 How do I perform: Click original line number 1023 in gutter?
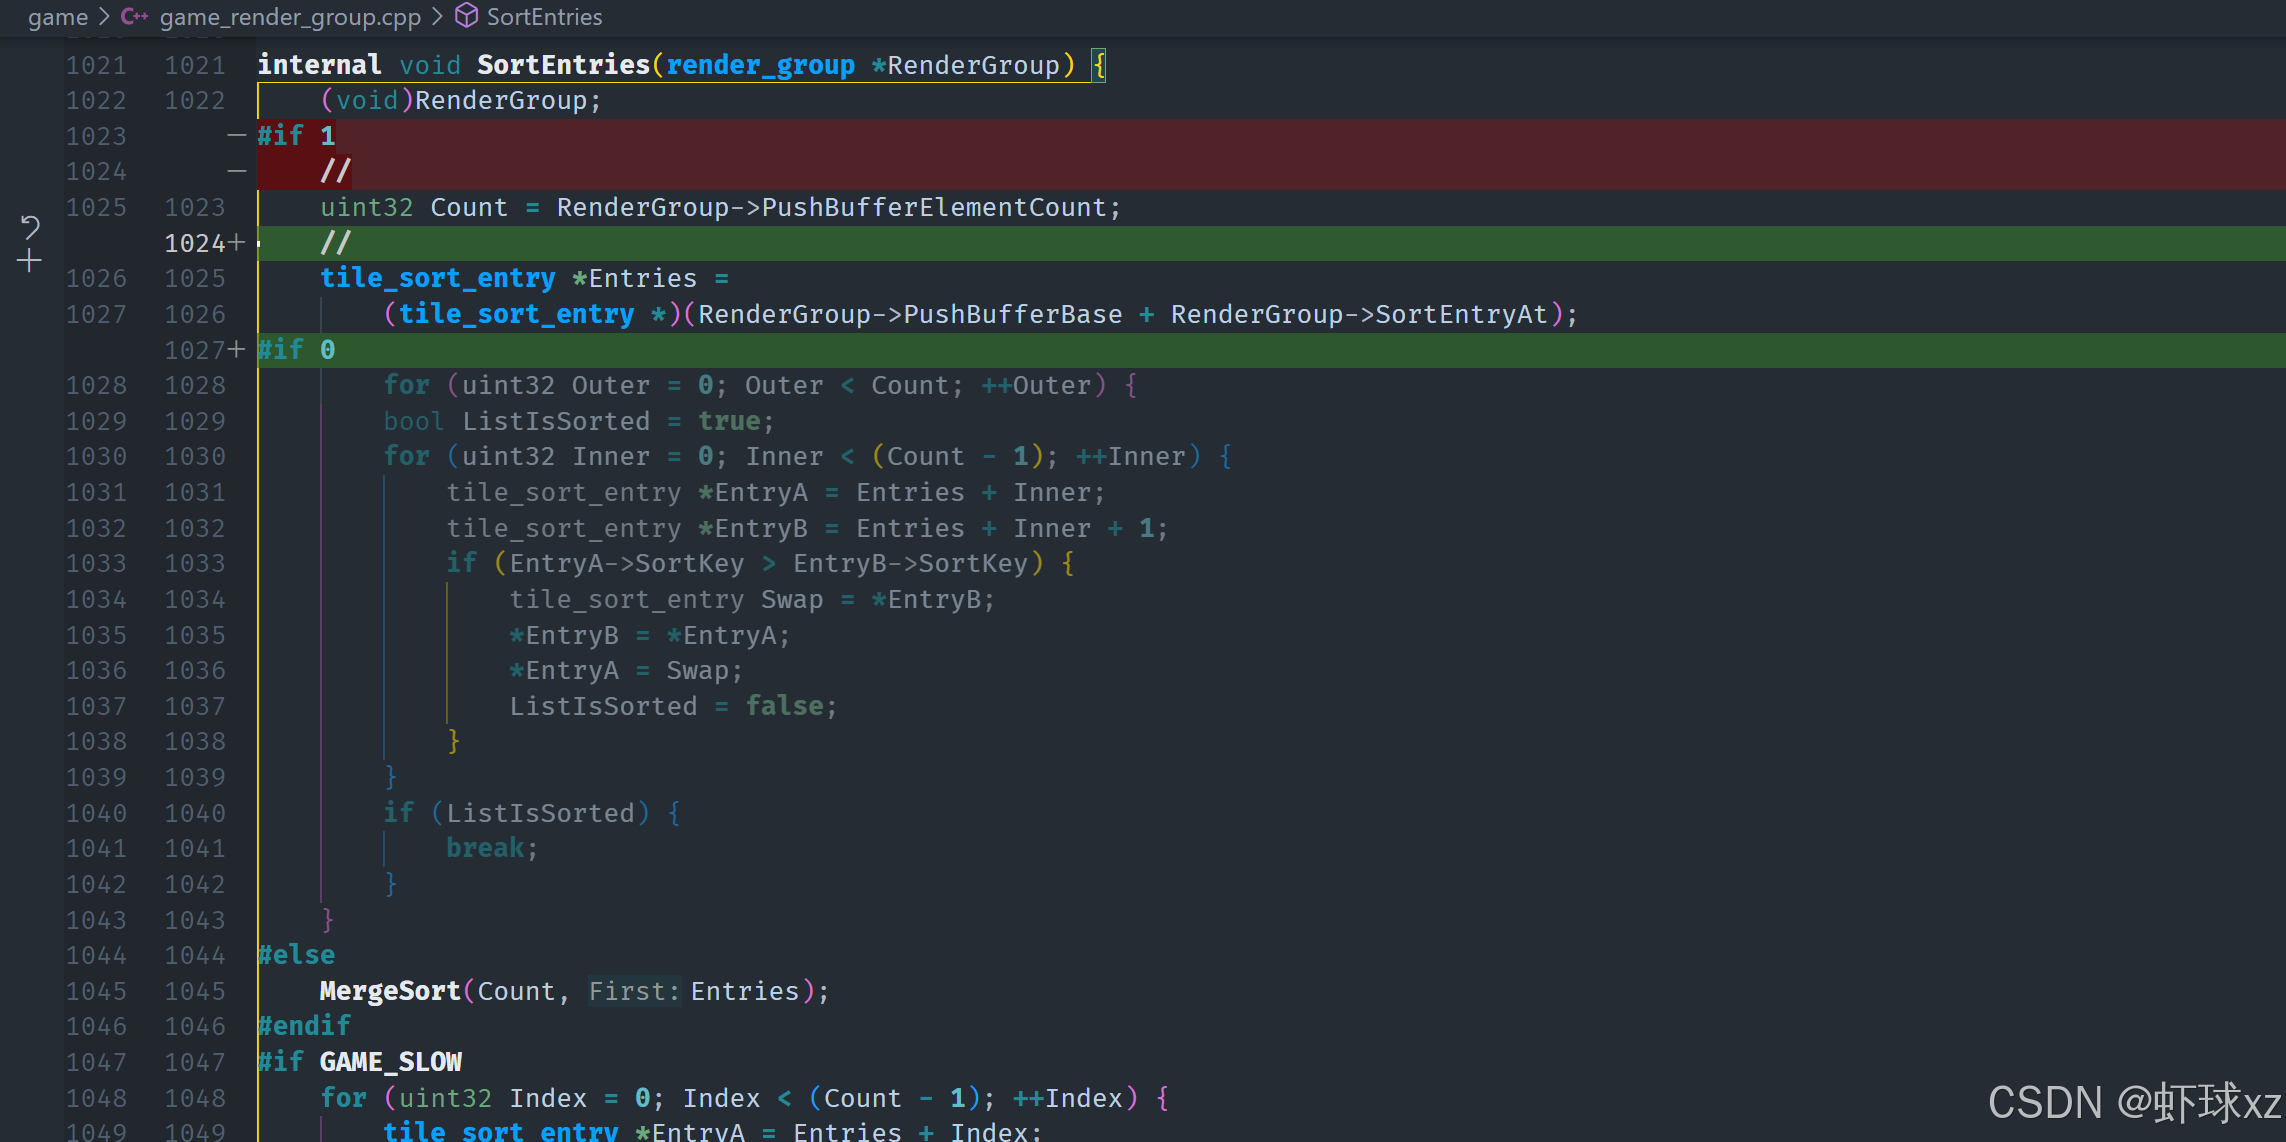(x=96, y=136)
